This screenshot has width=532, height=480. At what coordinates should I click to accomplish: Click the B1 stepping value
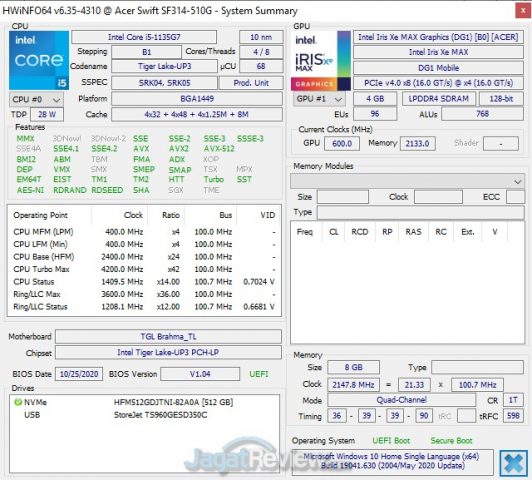click(x=146, y=52)
